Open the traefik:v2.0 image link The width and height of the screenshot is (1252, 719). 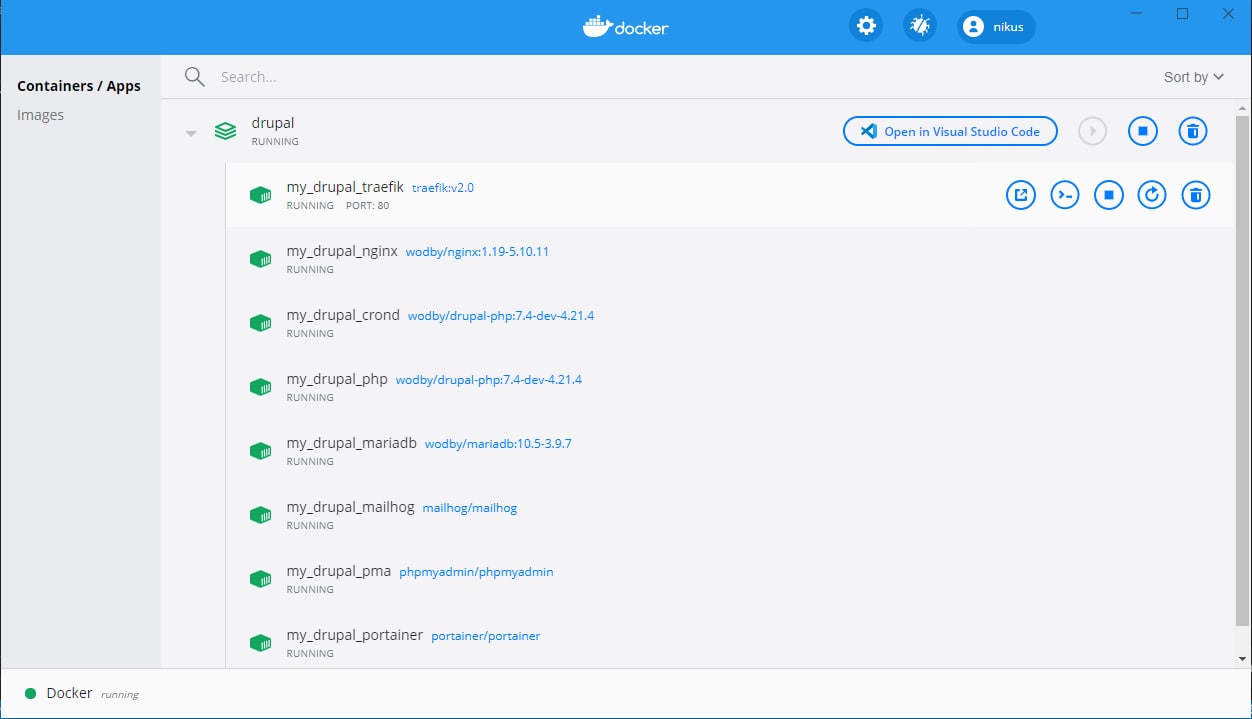coord(443,188)
